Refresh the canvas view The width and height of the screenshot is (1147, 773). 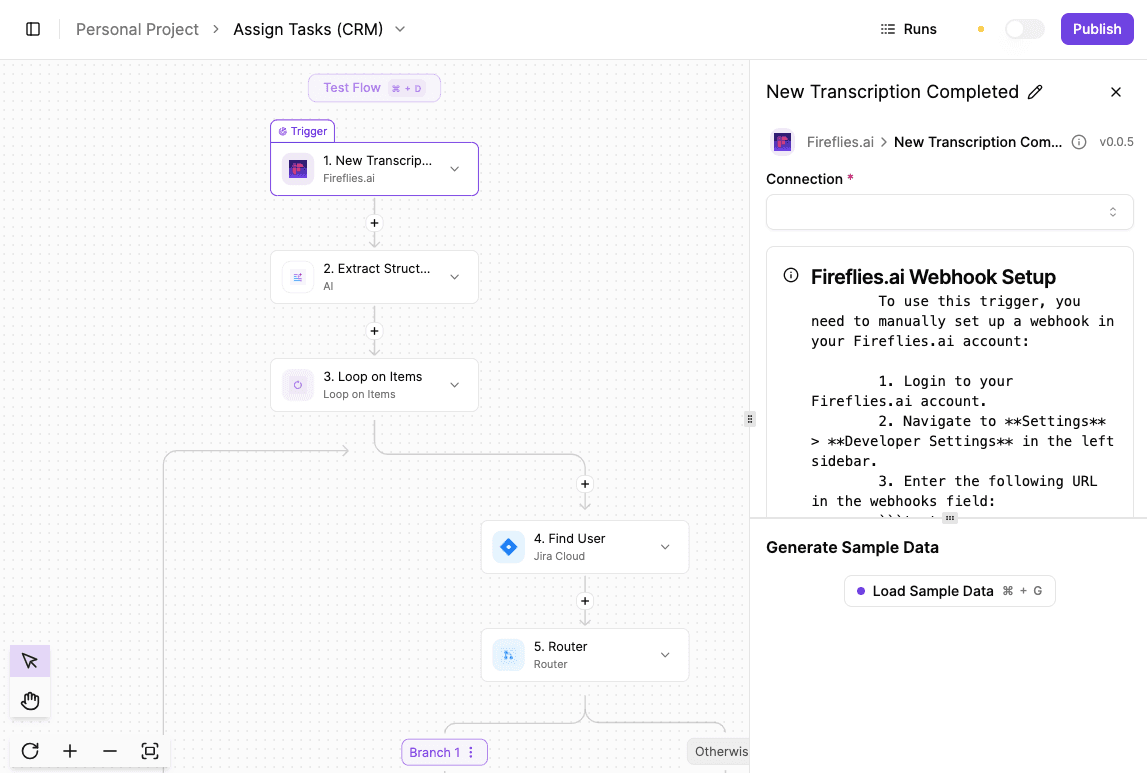point(29,751)
